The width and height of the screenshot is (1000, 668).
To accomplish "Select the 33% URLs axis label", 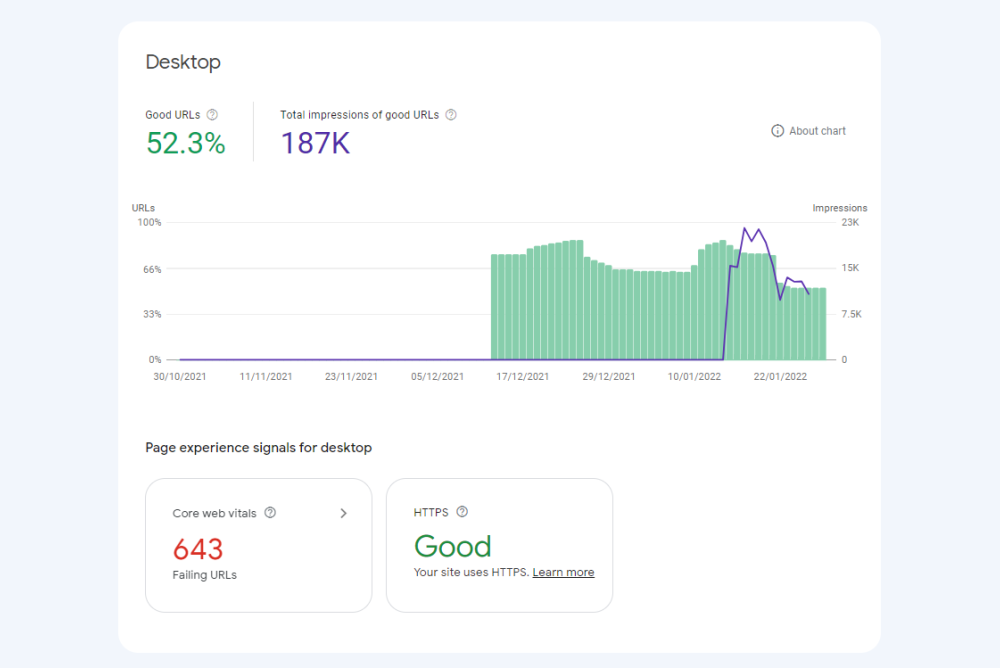I will 152,314.
